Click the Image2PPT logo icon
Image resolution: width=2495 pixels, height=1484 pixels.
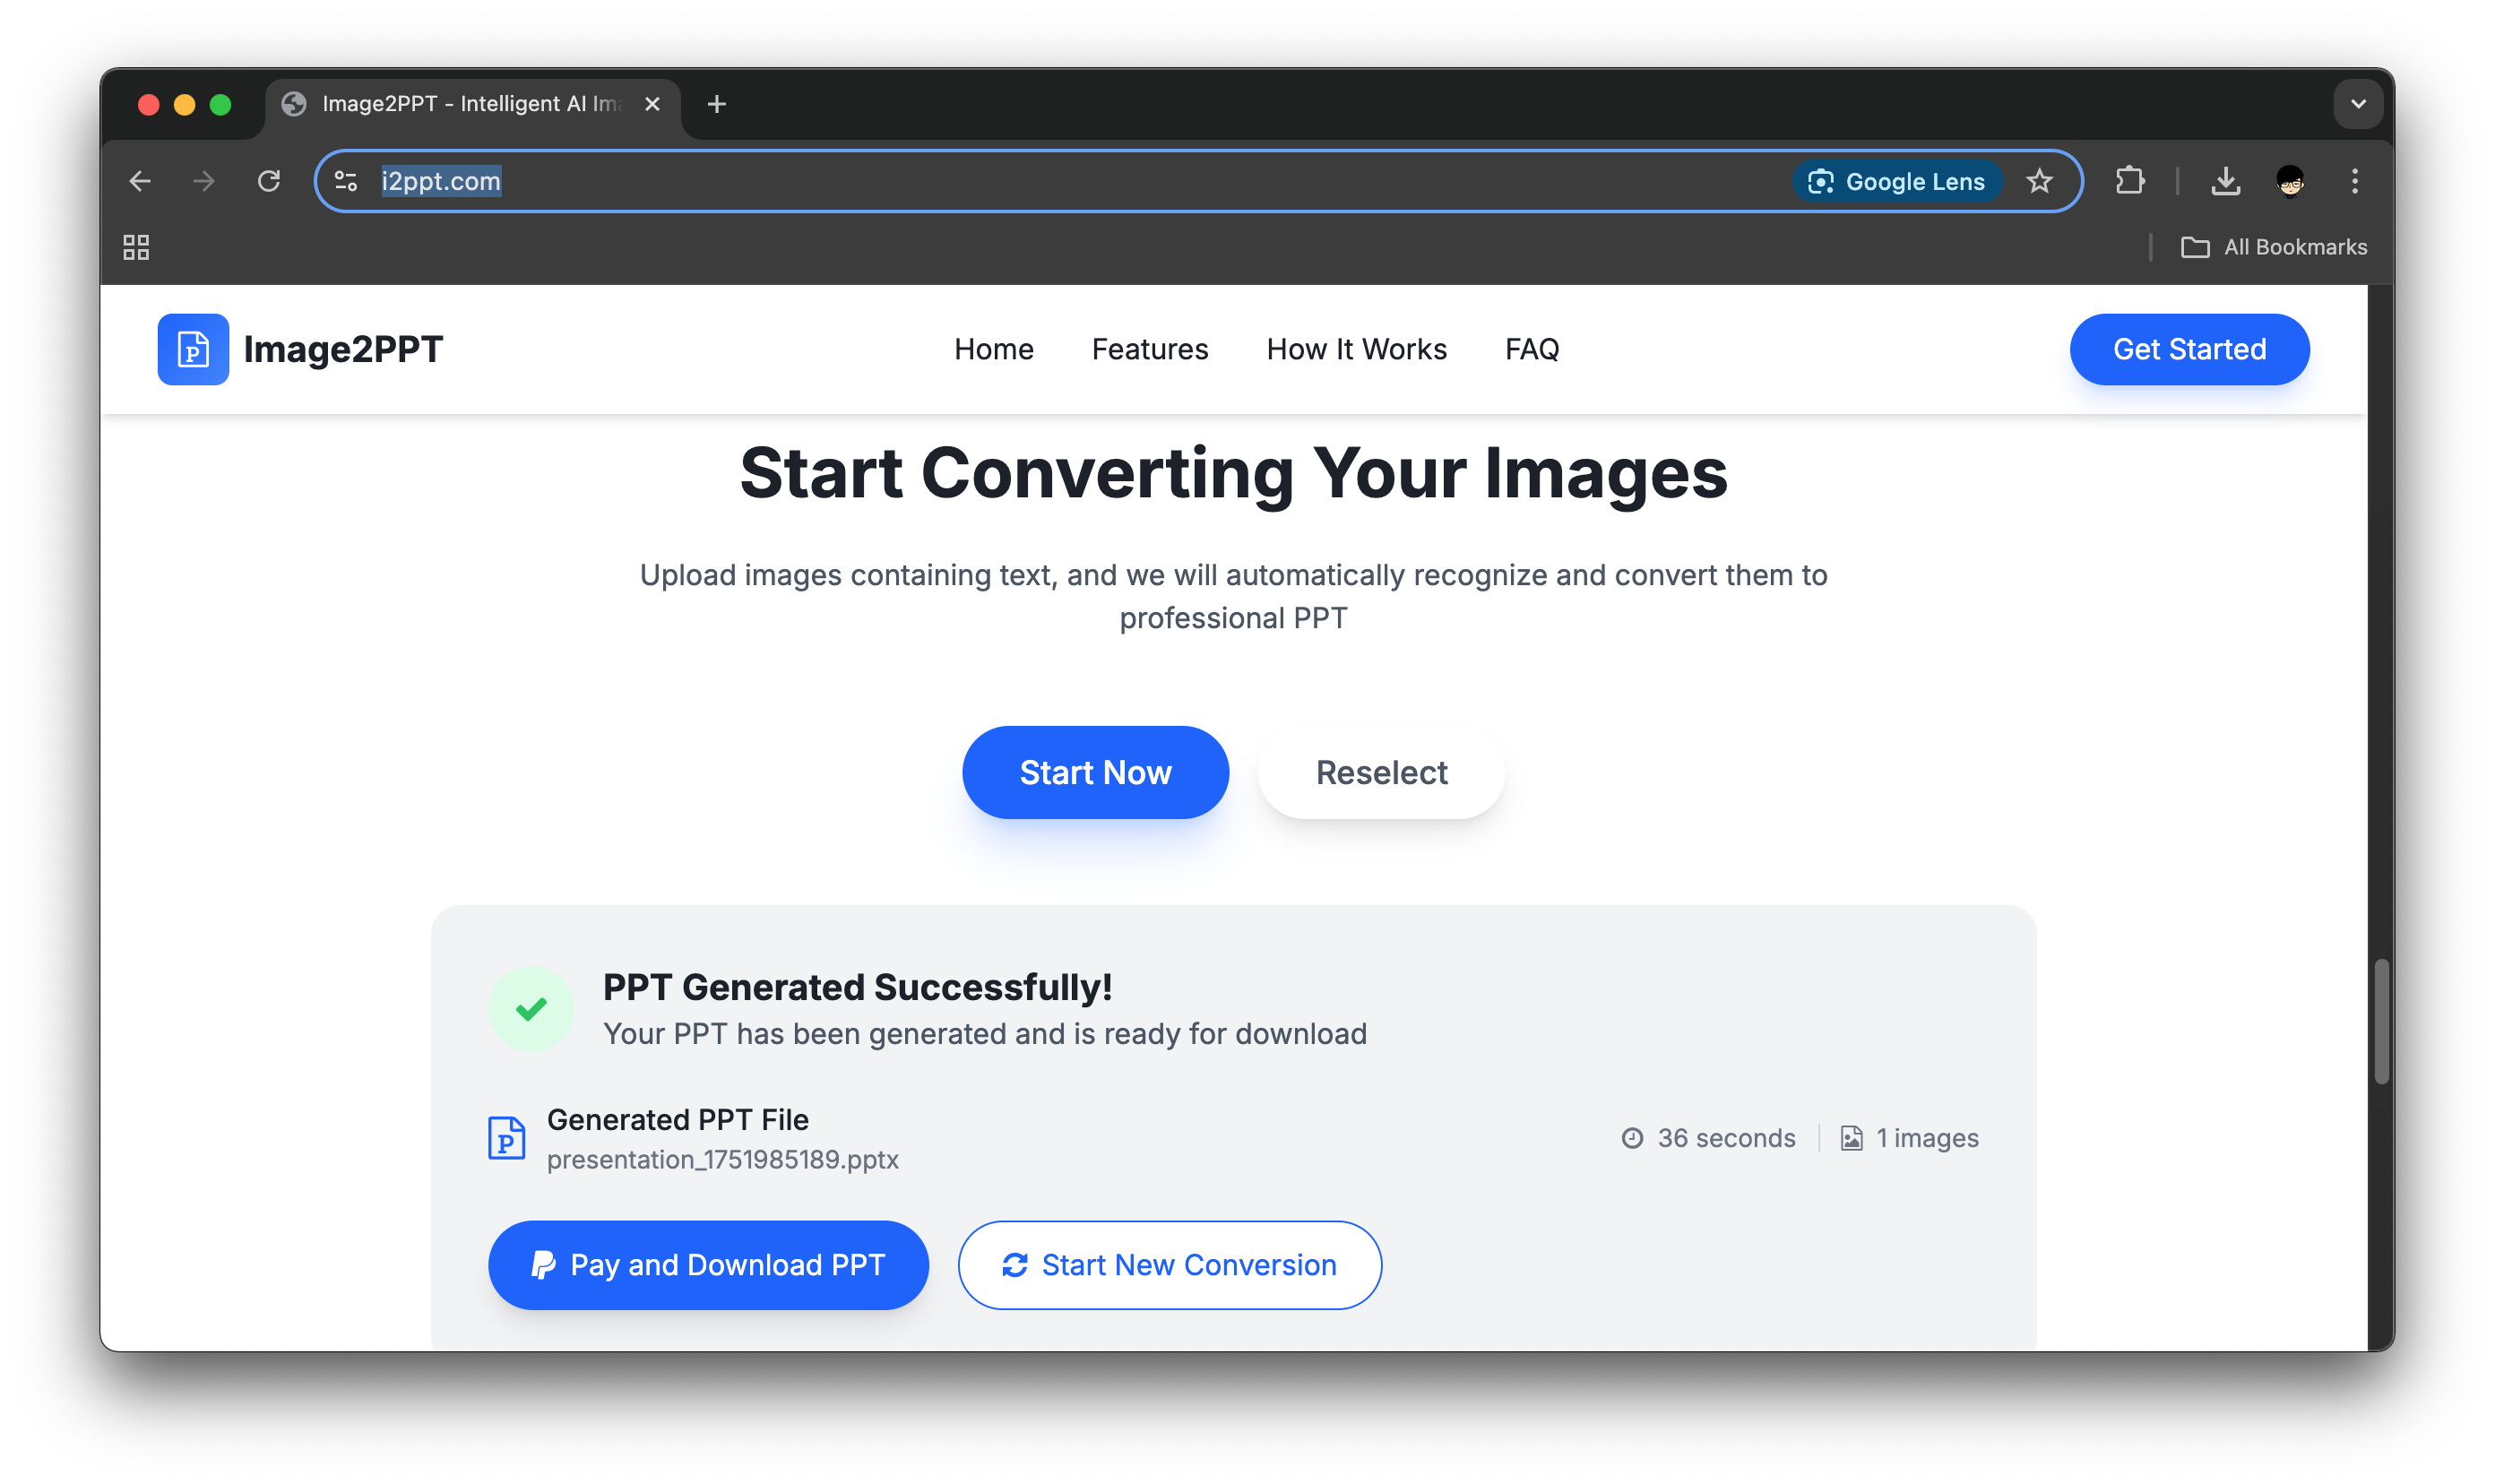click(193, 349)
